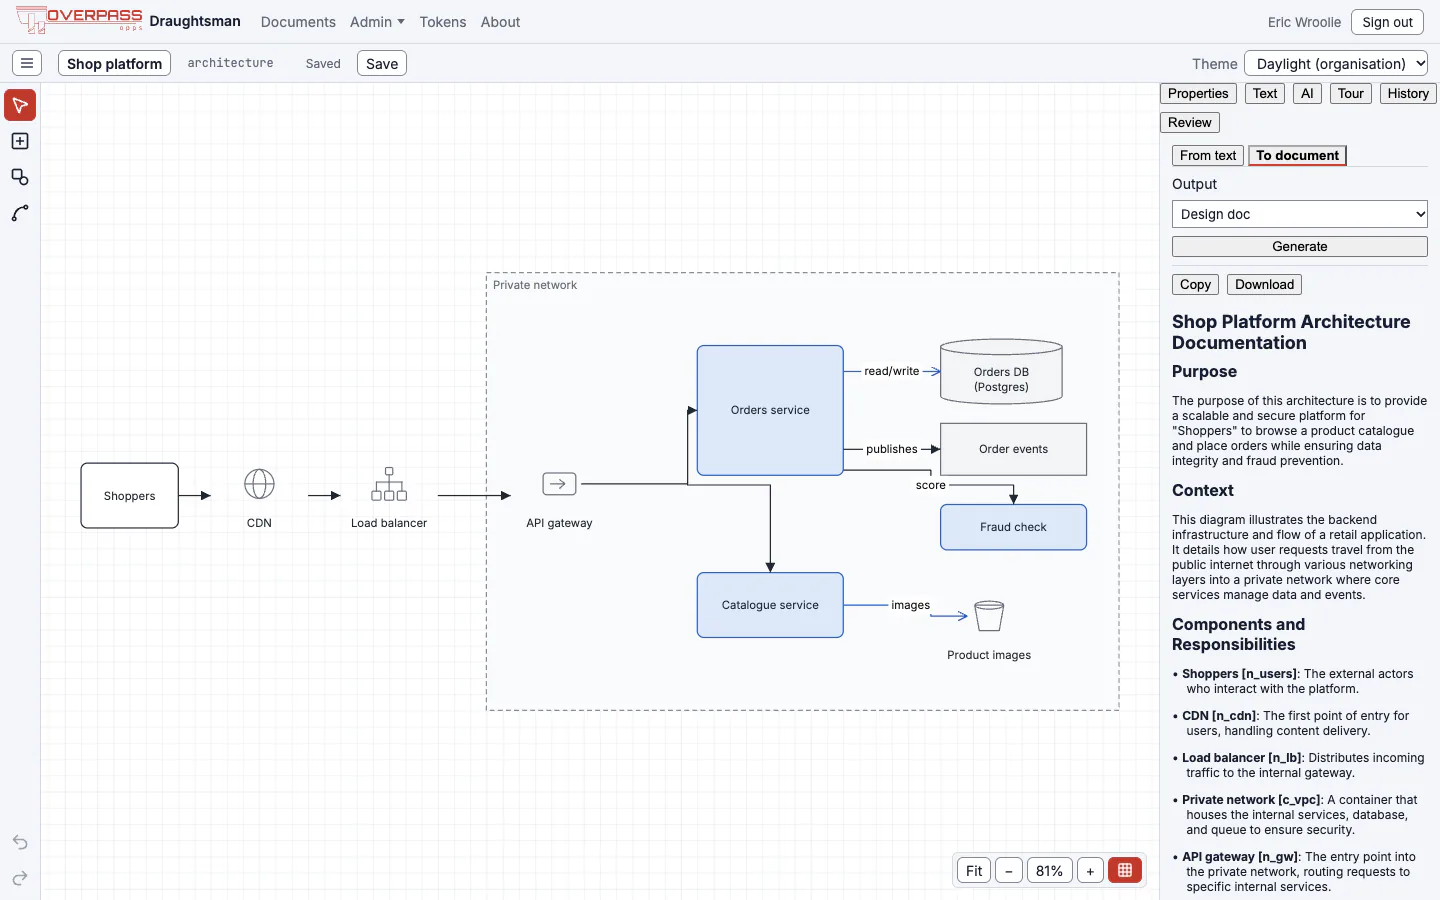The height and width of the screenshot is (900, 1440).
Task: Open the Documents page
Action: [x=298, y=22]
